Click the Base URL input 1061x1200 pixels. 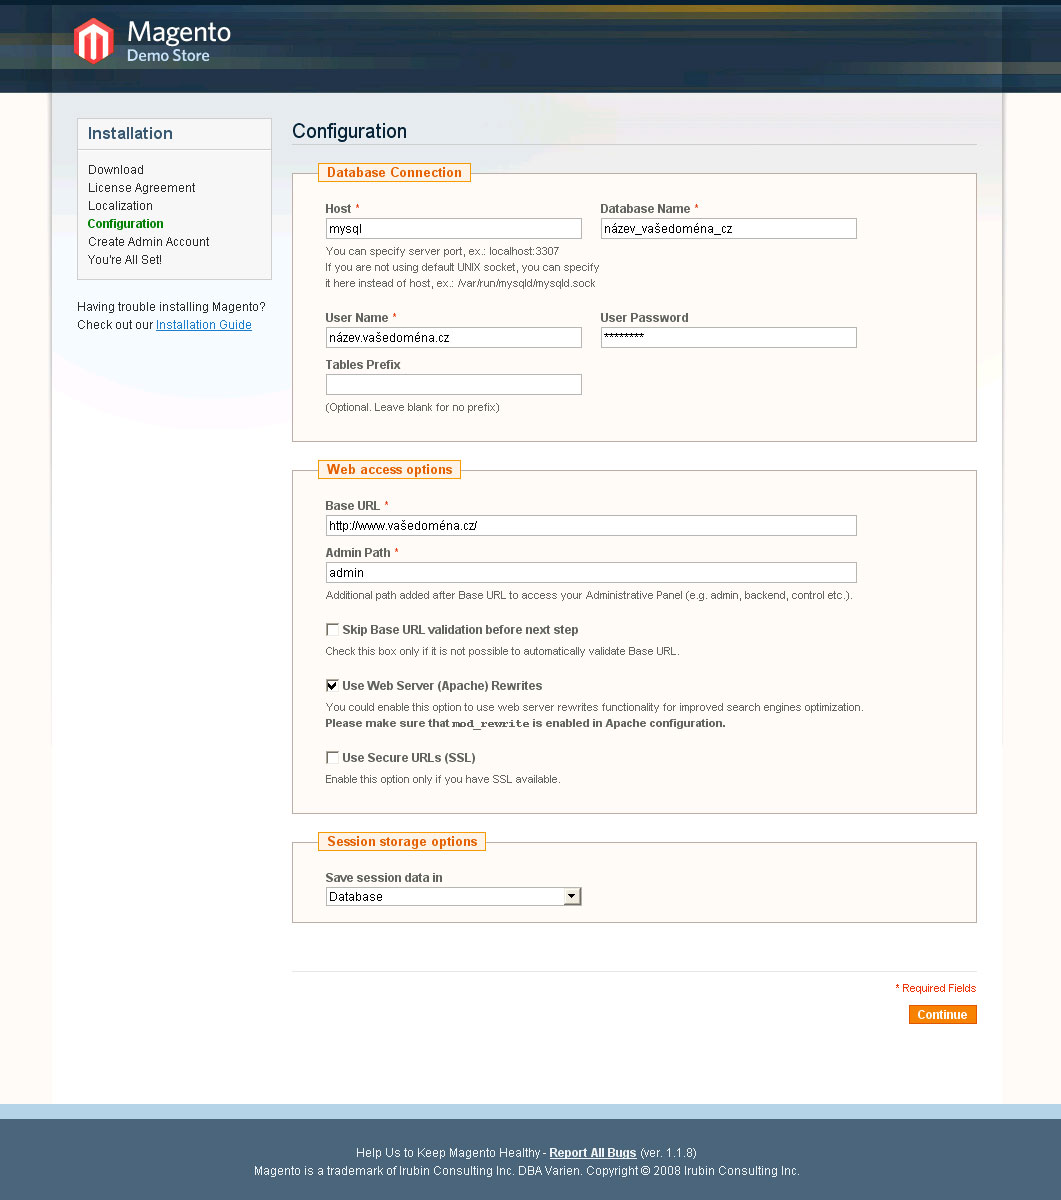tap(591, 525)
